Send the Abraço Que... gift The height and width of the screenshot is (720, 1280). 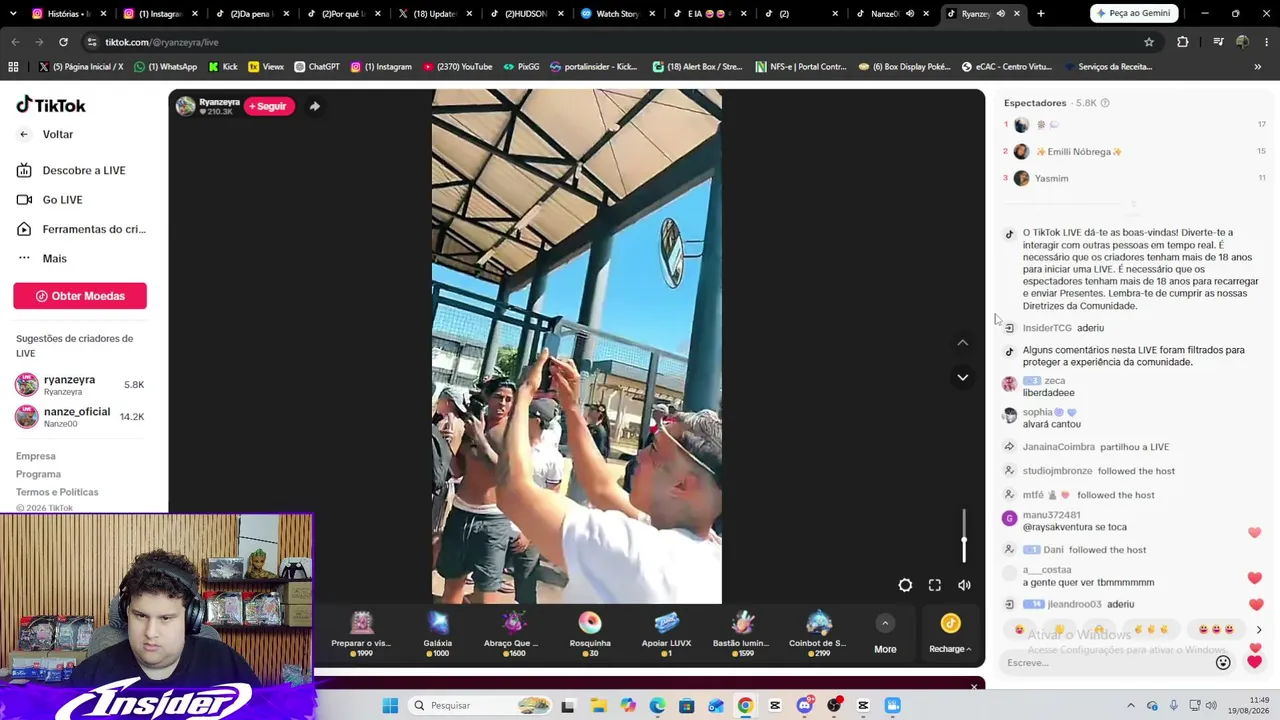(x=512, y=635)
